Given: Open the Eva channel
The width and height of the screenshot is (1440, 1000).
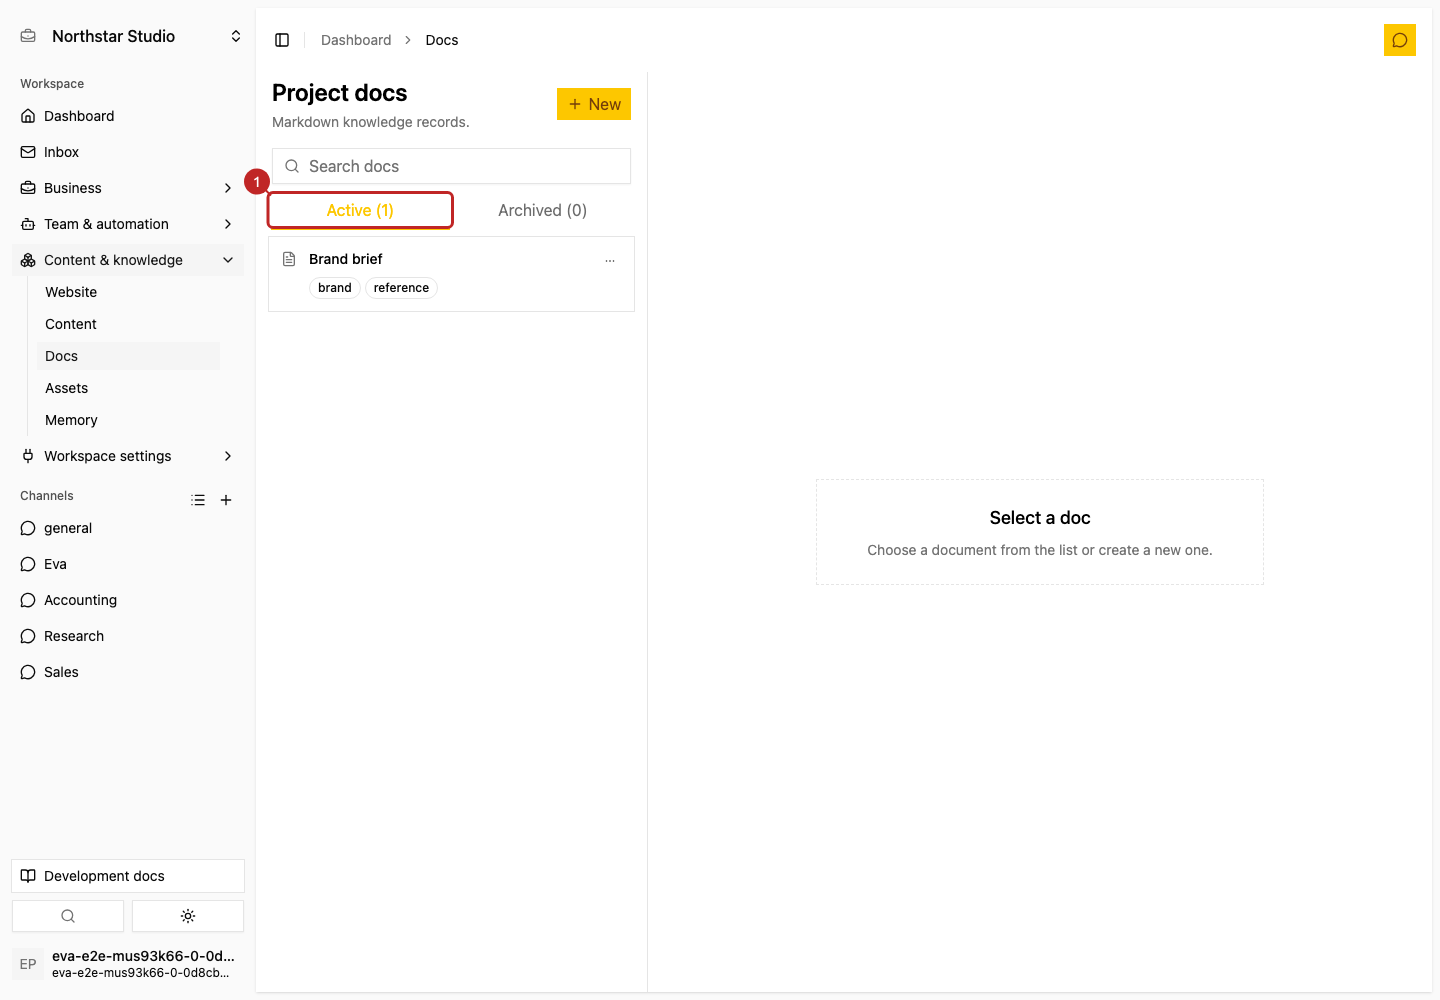Looking at the screenshot, I should [128, 564].
